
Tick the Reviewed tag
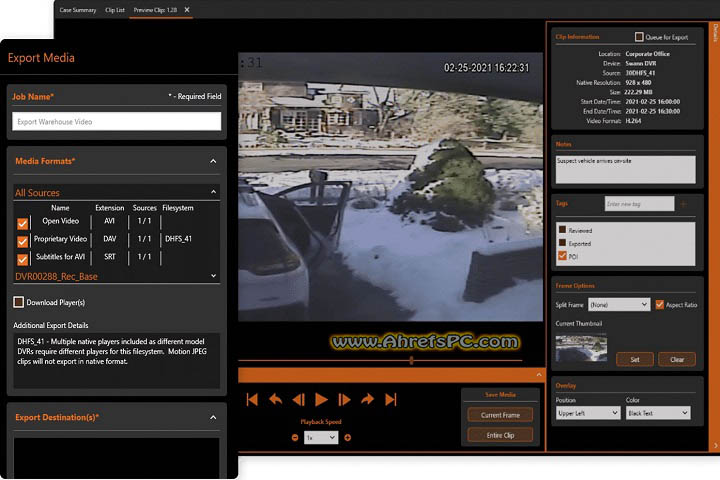pos(562,230)
